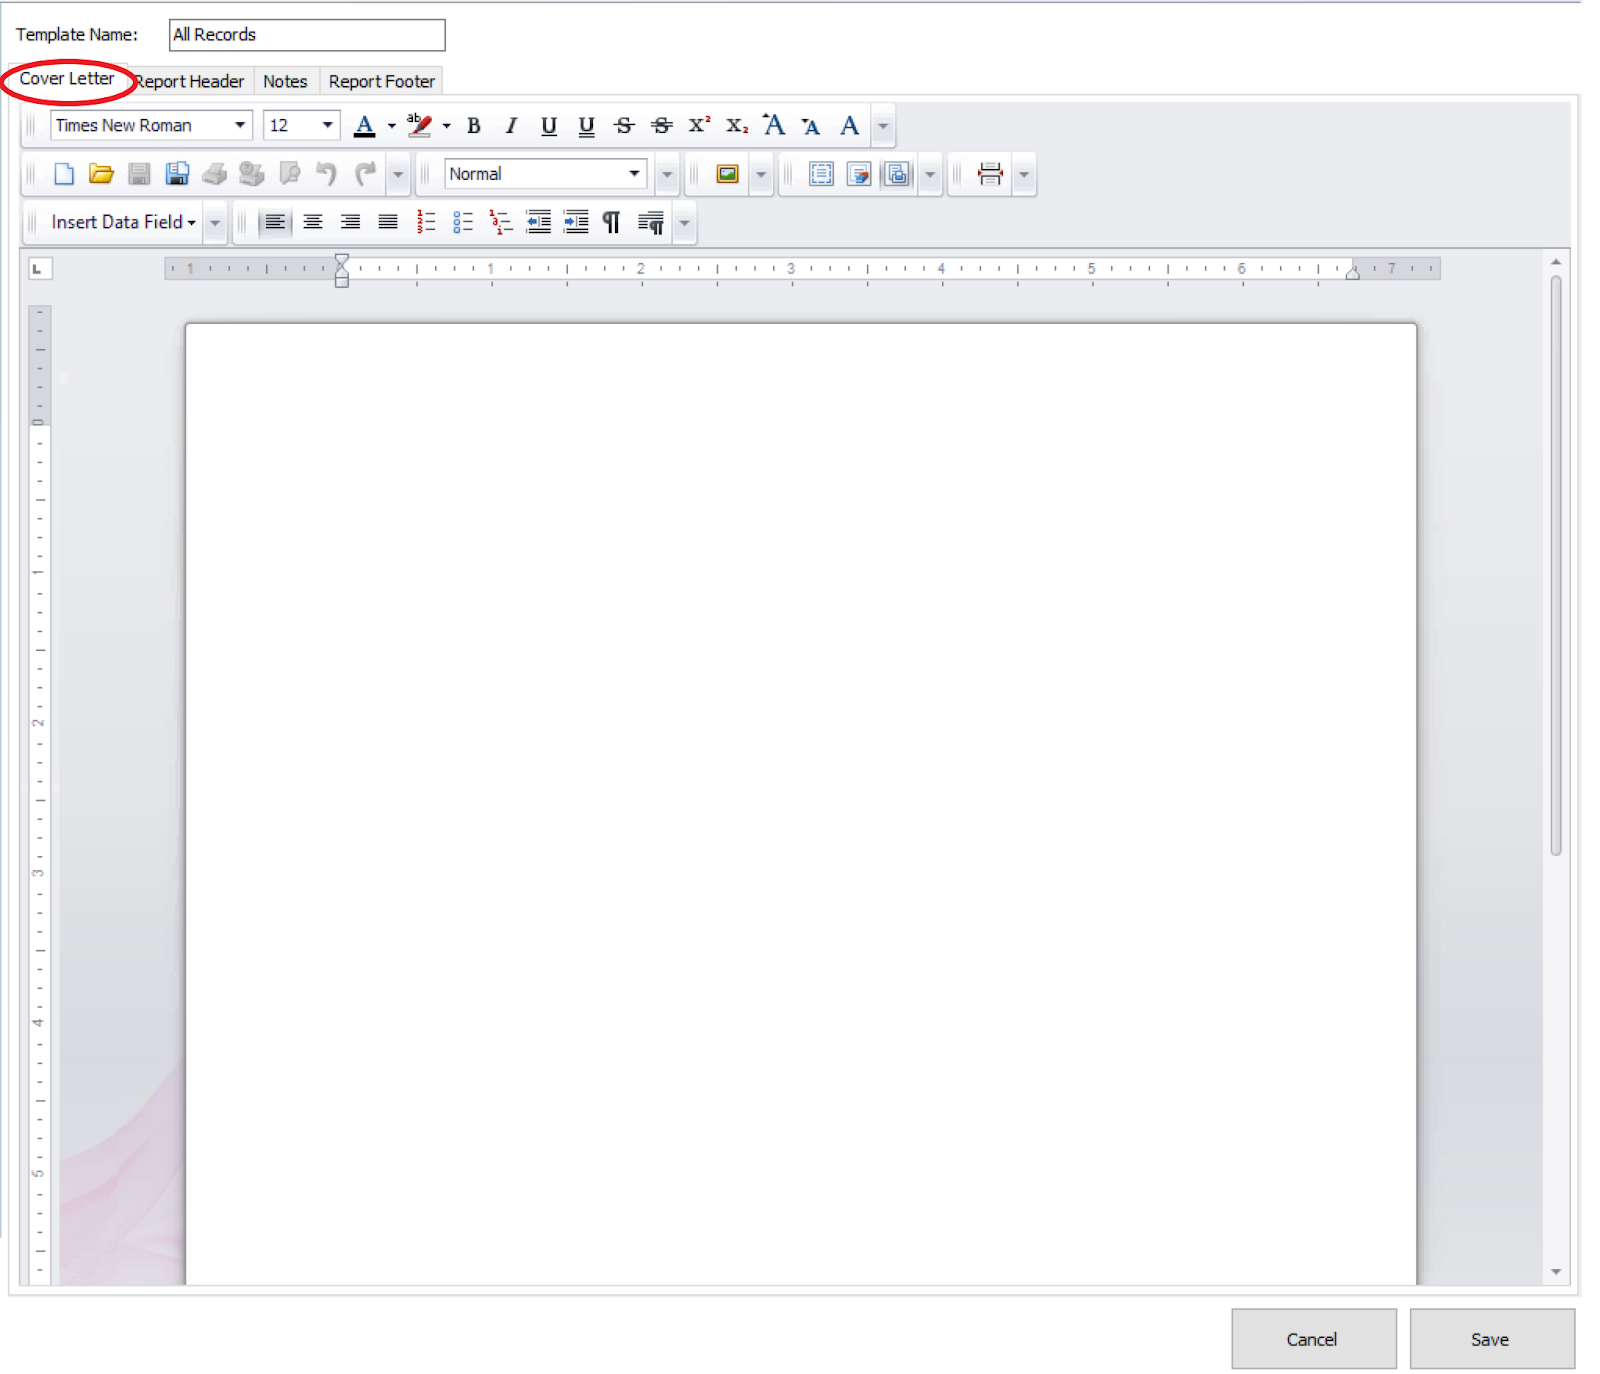Create a new document

[64, 174]
